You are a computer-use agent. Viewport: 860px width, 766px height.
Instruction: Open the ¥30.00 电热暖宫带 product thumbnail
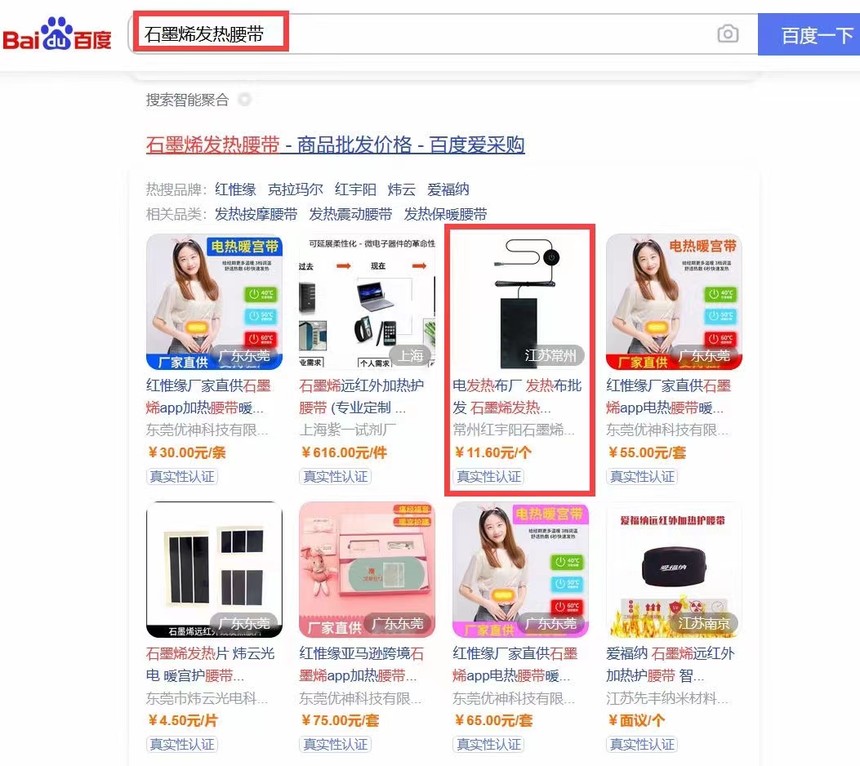pos(214,302)
